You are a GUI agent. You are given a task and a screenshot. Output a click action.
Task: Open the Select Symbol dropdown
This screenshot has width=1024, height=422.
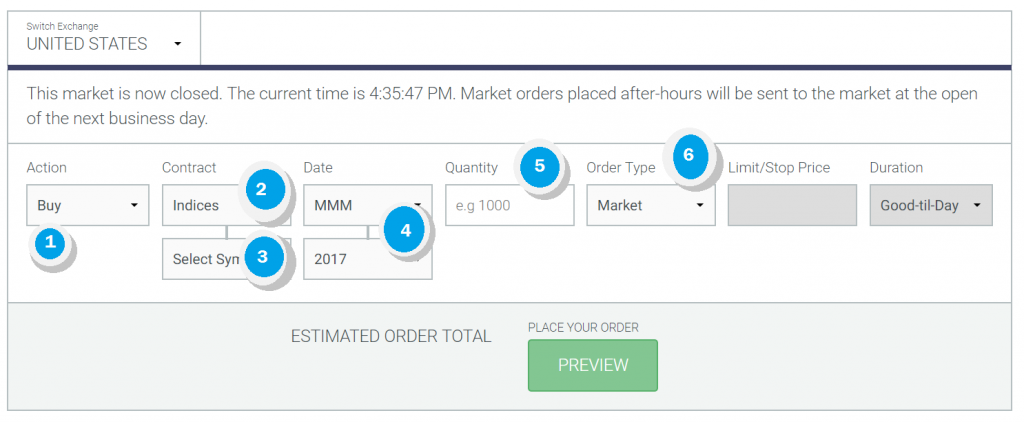[226, 259]
